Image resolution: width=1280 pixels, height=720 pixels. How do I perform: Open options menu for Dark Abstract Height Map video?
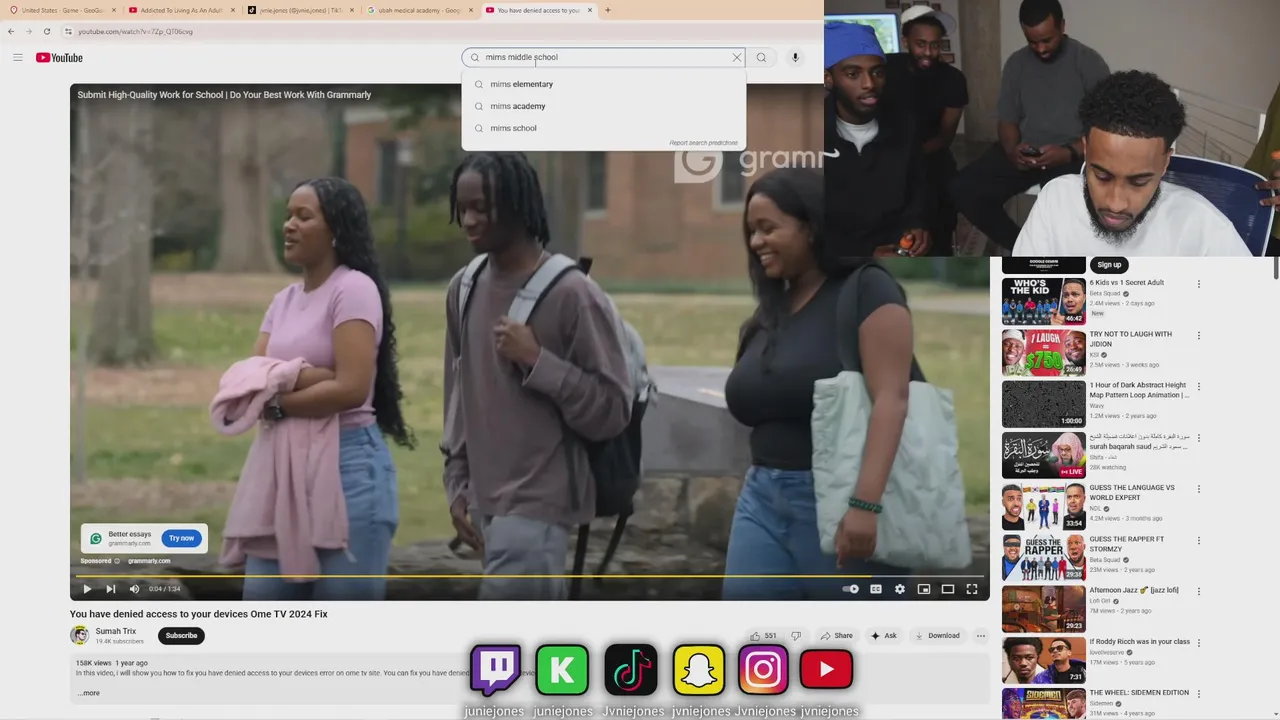[1199, 386]
